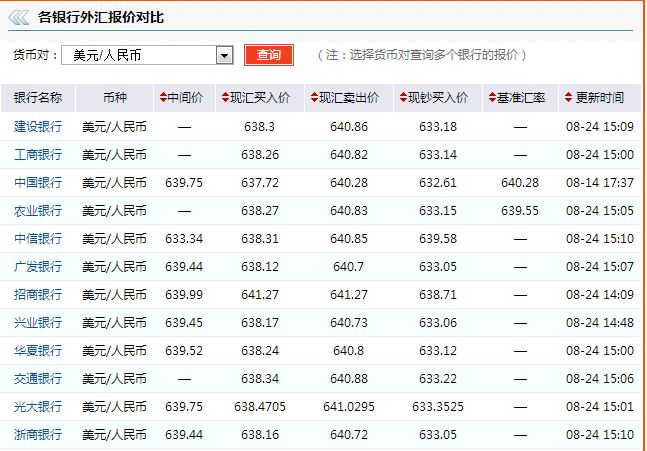Click 招商银行 cash buy rate 638.71

coord(438,295)
